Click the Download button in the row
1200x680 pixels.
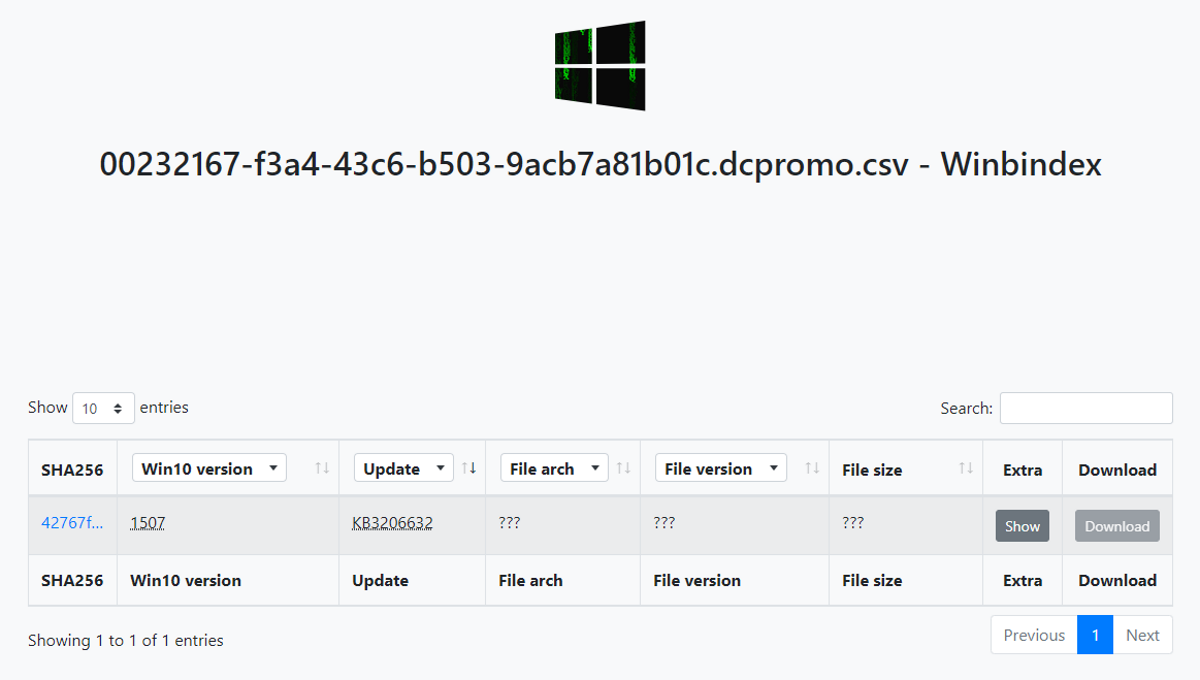coord(1117,526)
